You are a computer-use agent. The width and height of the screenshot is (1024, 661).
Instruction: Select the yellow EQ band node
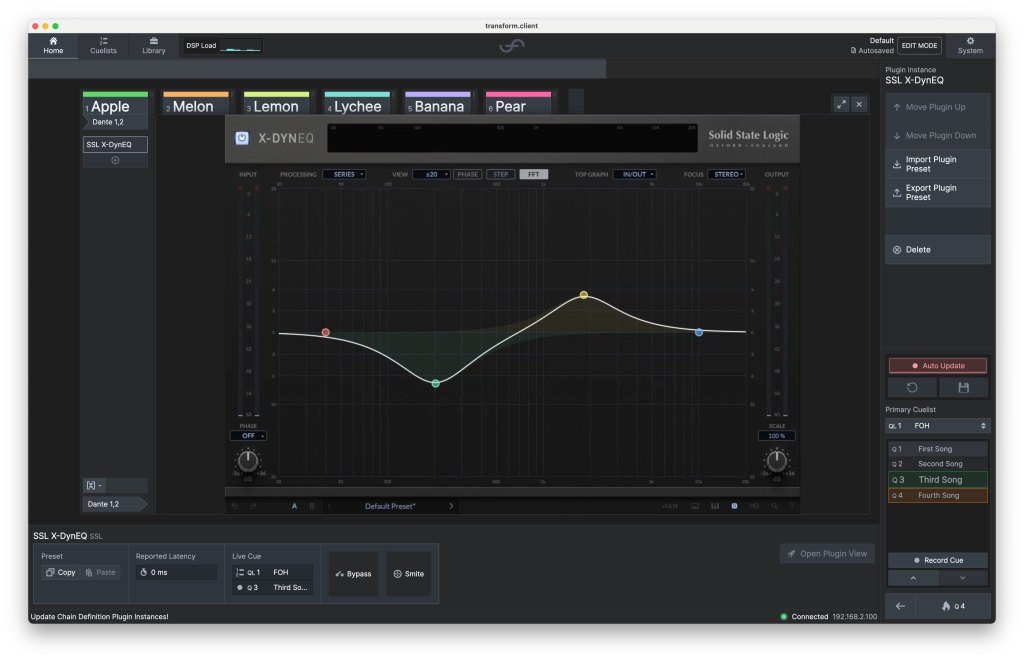pyautogui.click(x=584, y=295)
